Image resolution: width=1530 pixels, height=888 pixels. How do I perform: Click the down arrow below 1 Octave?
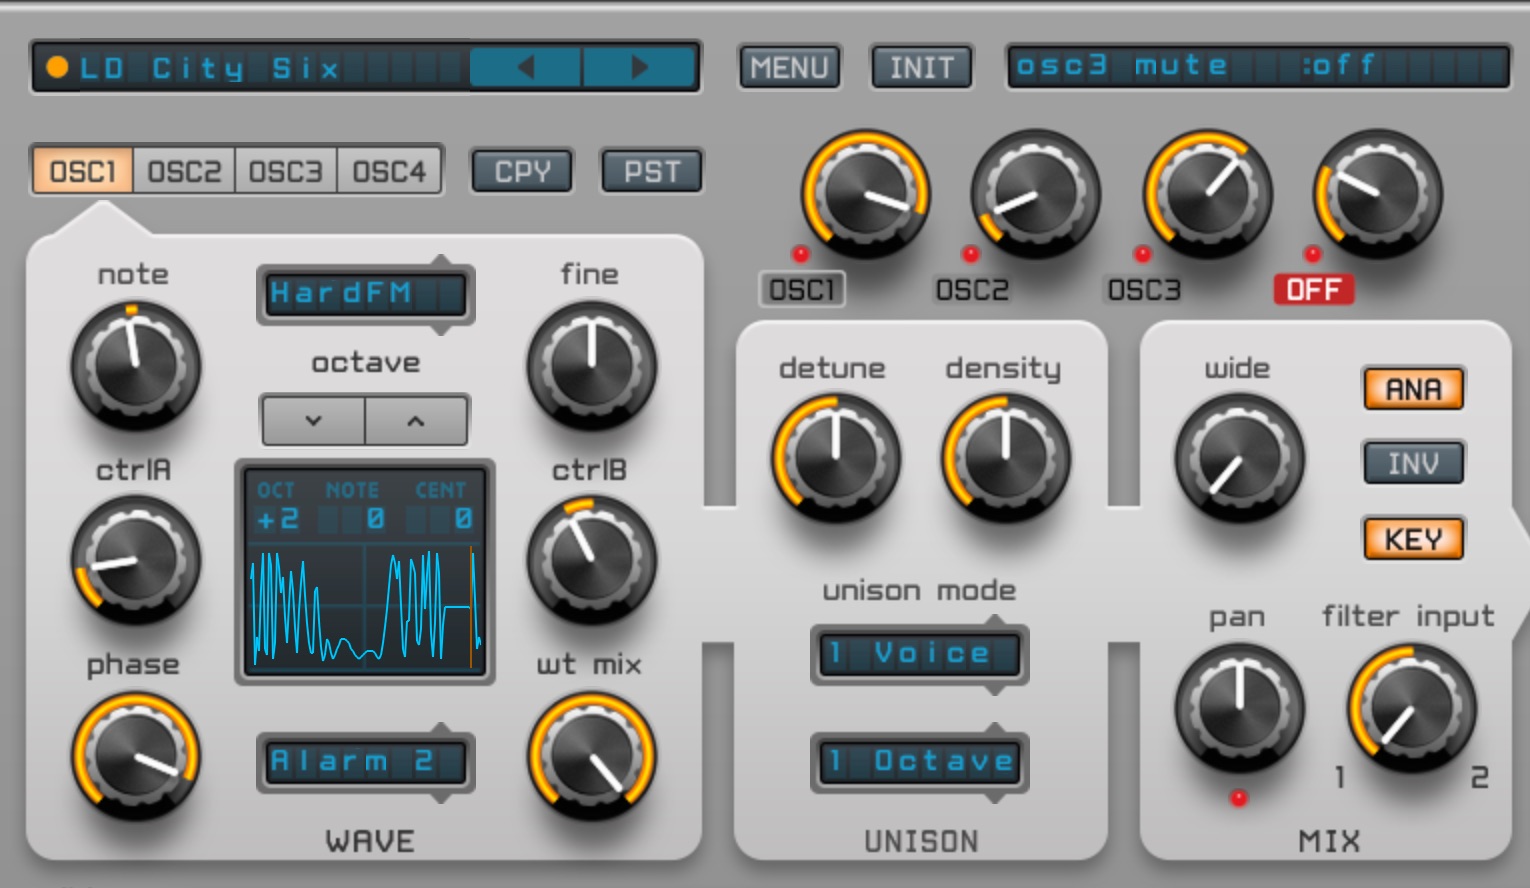995,797
